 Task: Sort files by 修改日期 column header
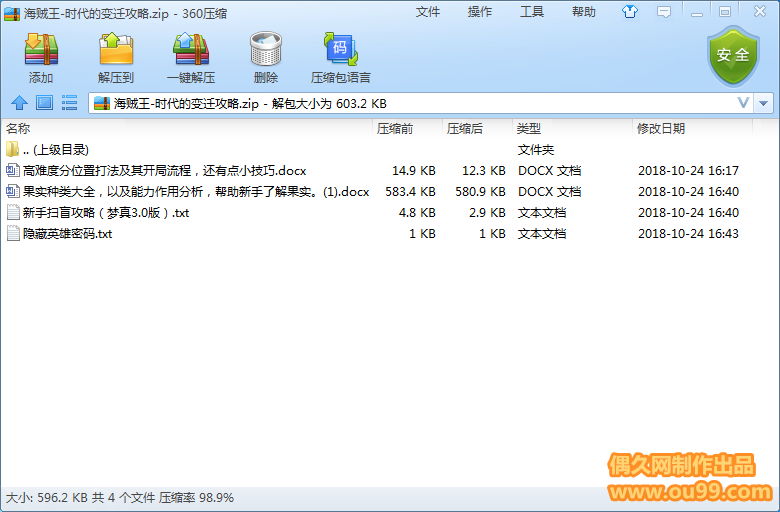tap(661, 129)
